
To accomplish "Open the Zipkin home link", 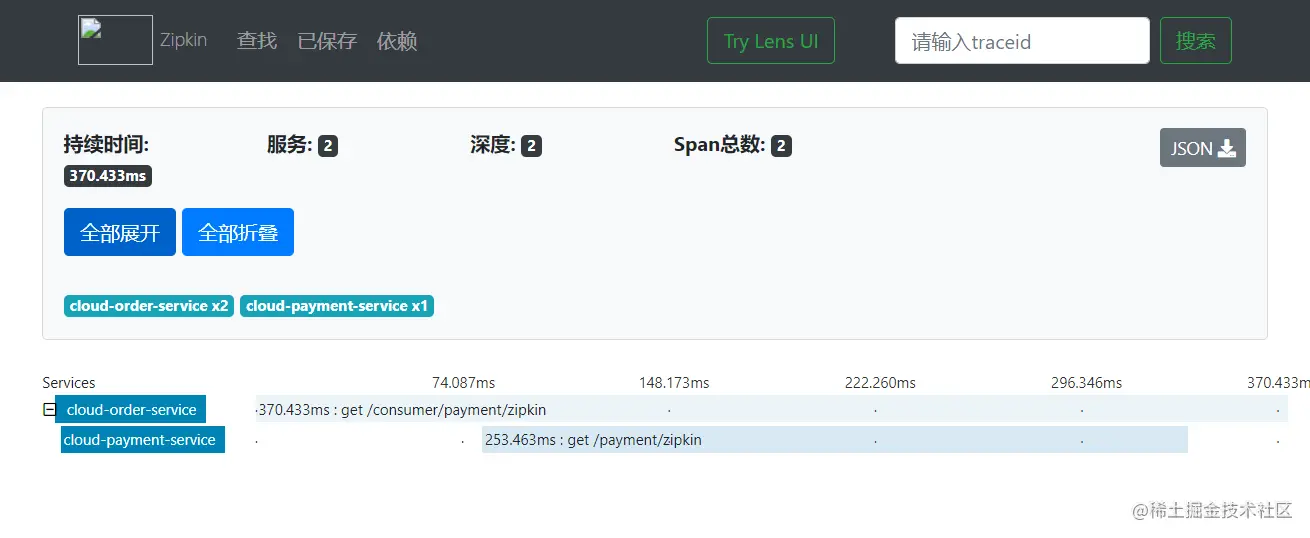I will [x=183, y=41].
